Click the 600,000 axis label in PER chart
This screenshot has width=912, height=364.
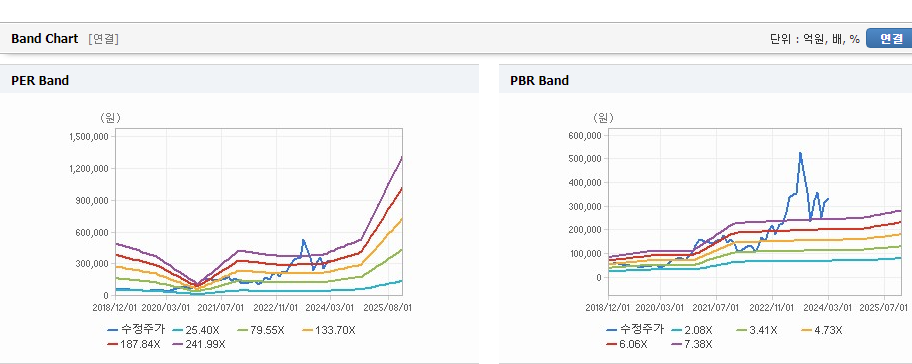(x=92, y=232)
